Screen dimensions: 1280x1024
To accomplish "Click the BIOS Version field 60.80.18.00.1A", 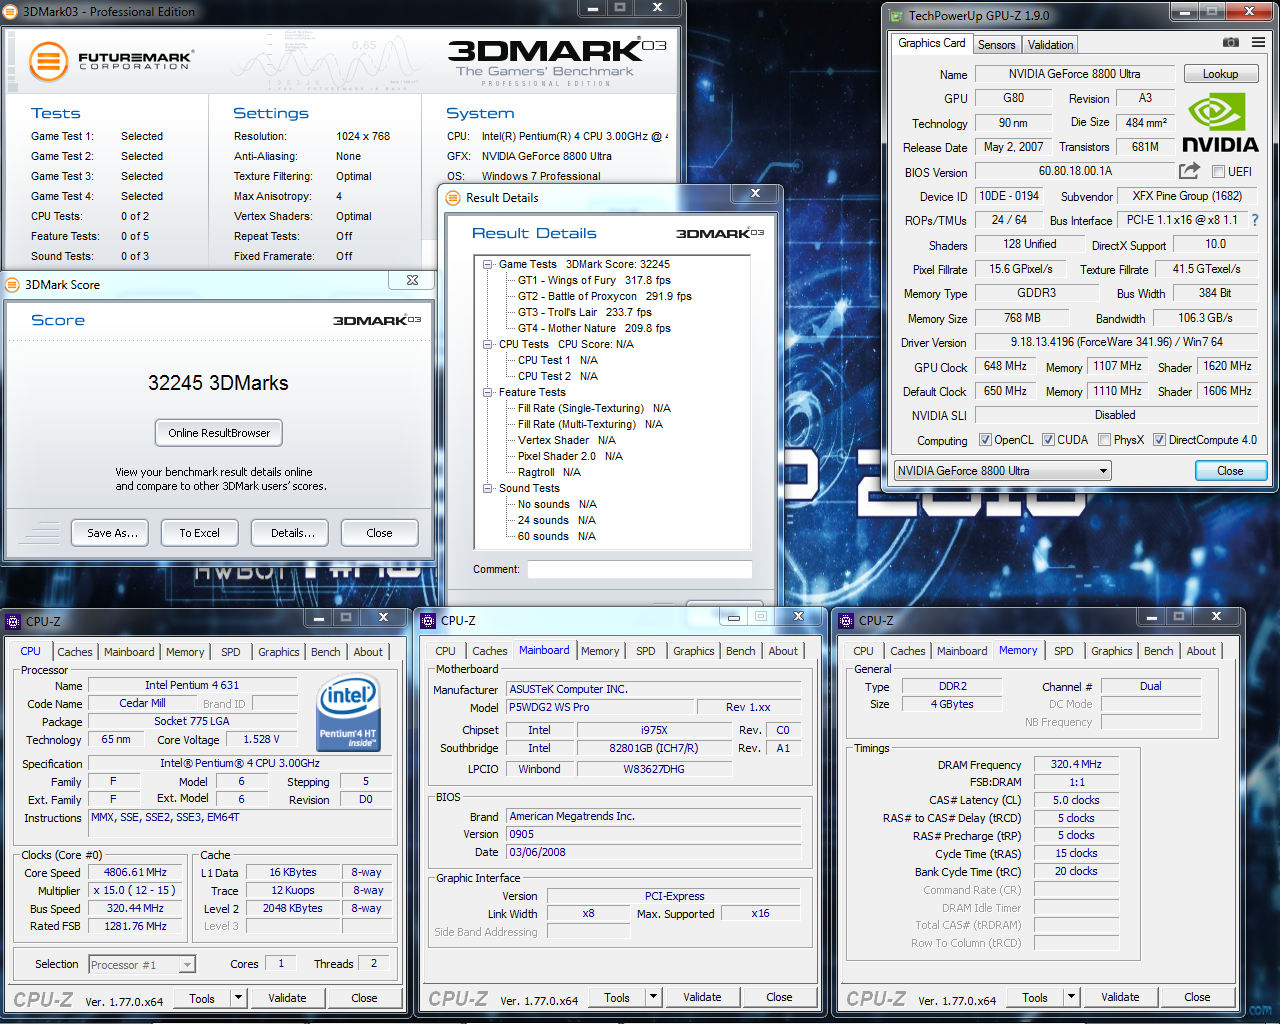I will click(x=1074, y=171).
